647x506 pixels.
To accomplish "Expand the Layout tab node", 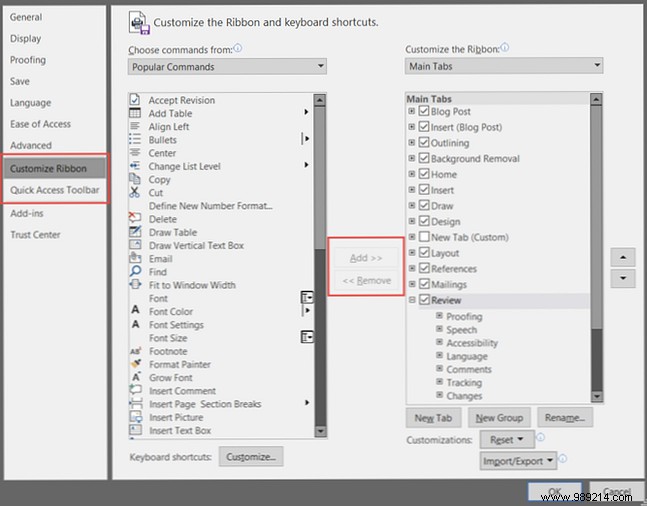I will pyautogui.click(x=412, y=253).
